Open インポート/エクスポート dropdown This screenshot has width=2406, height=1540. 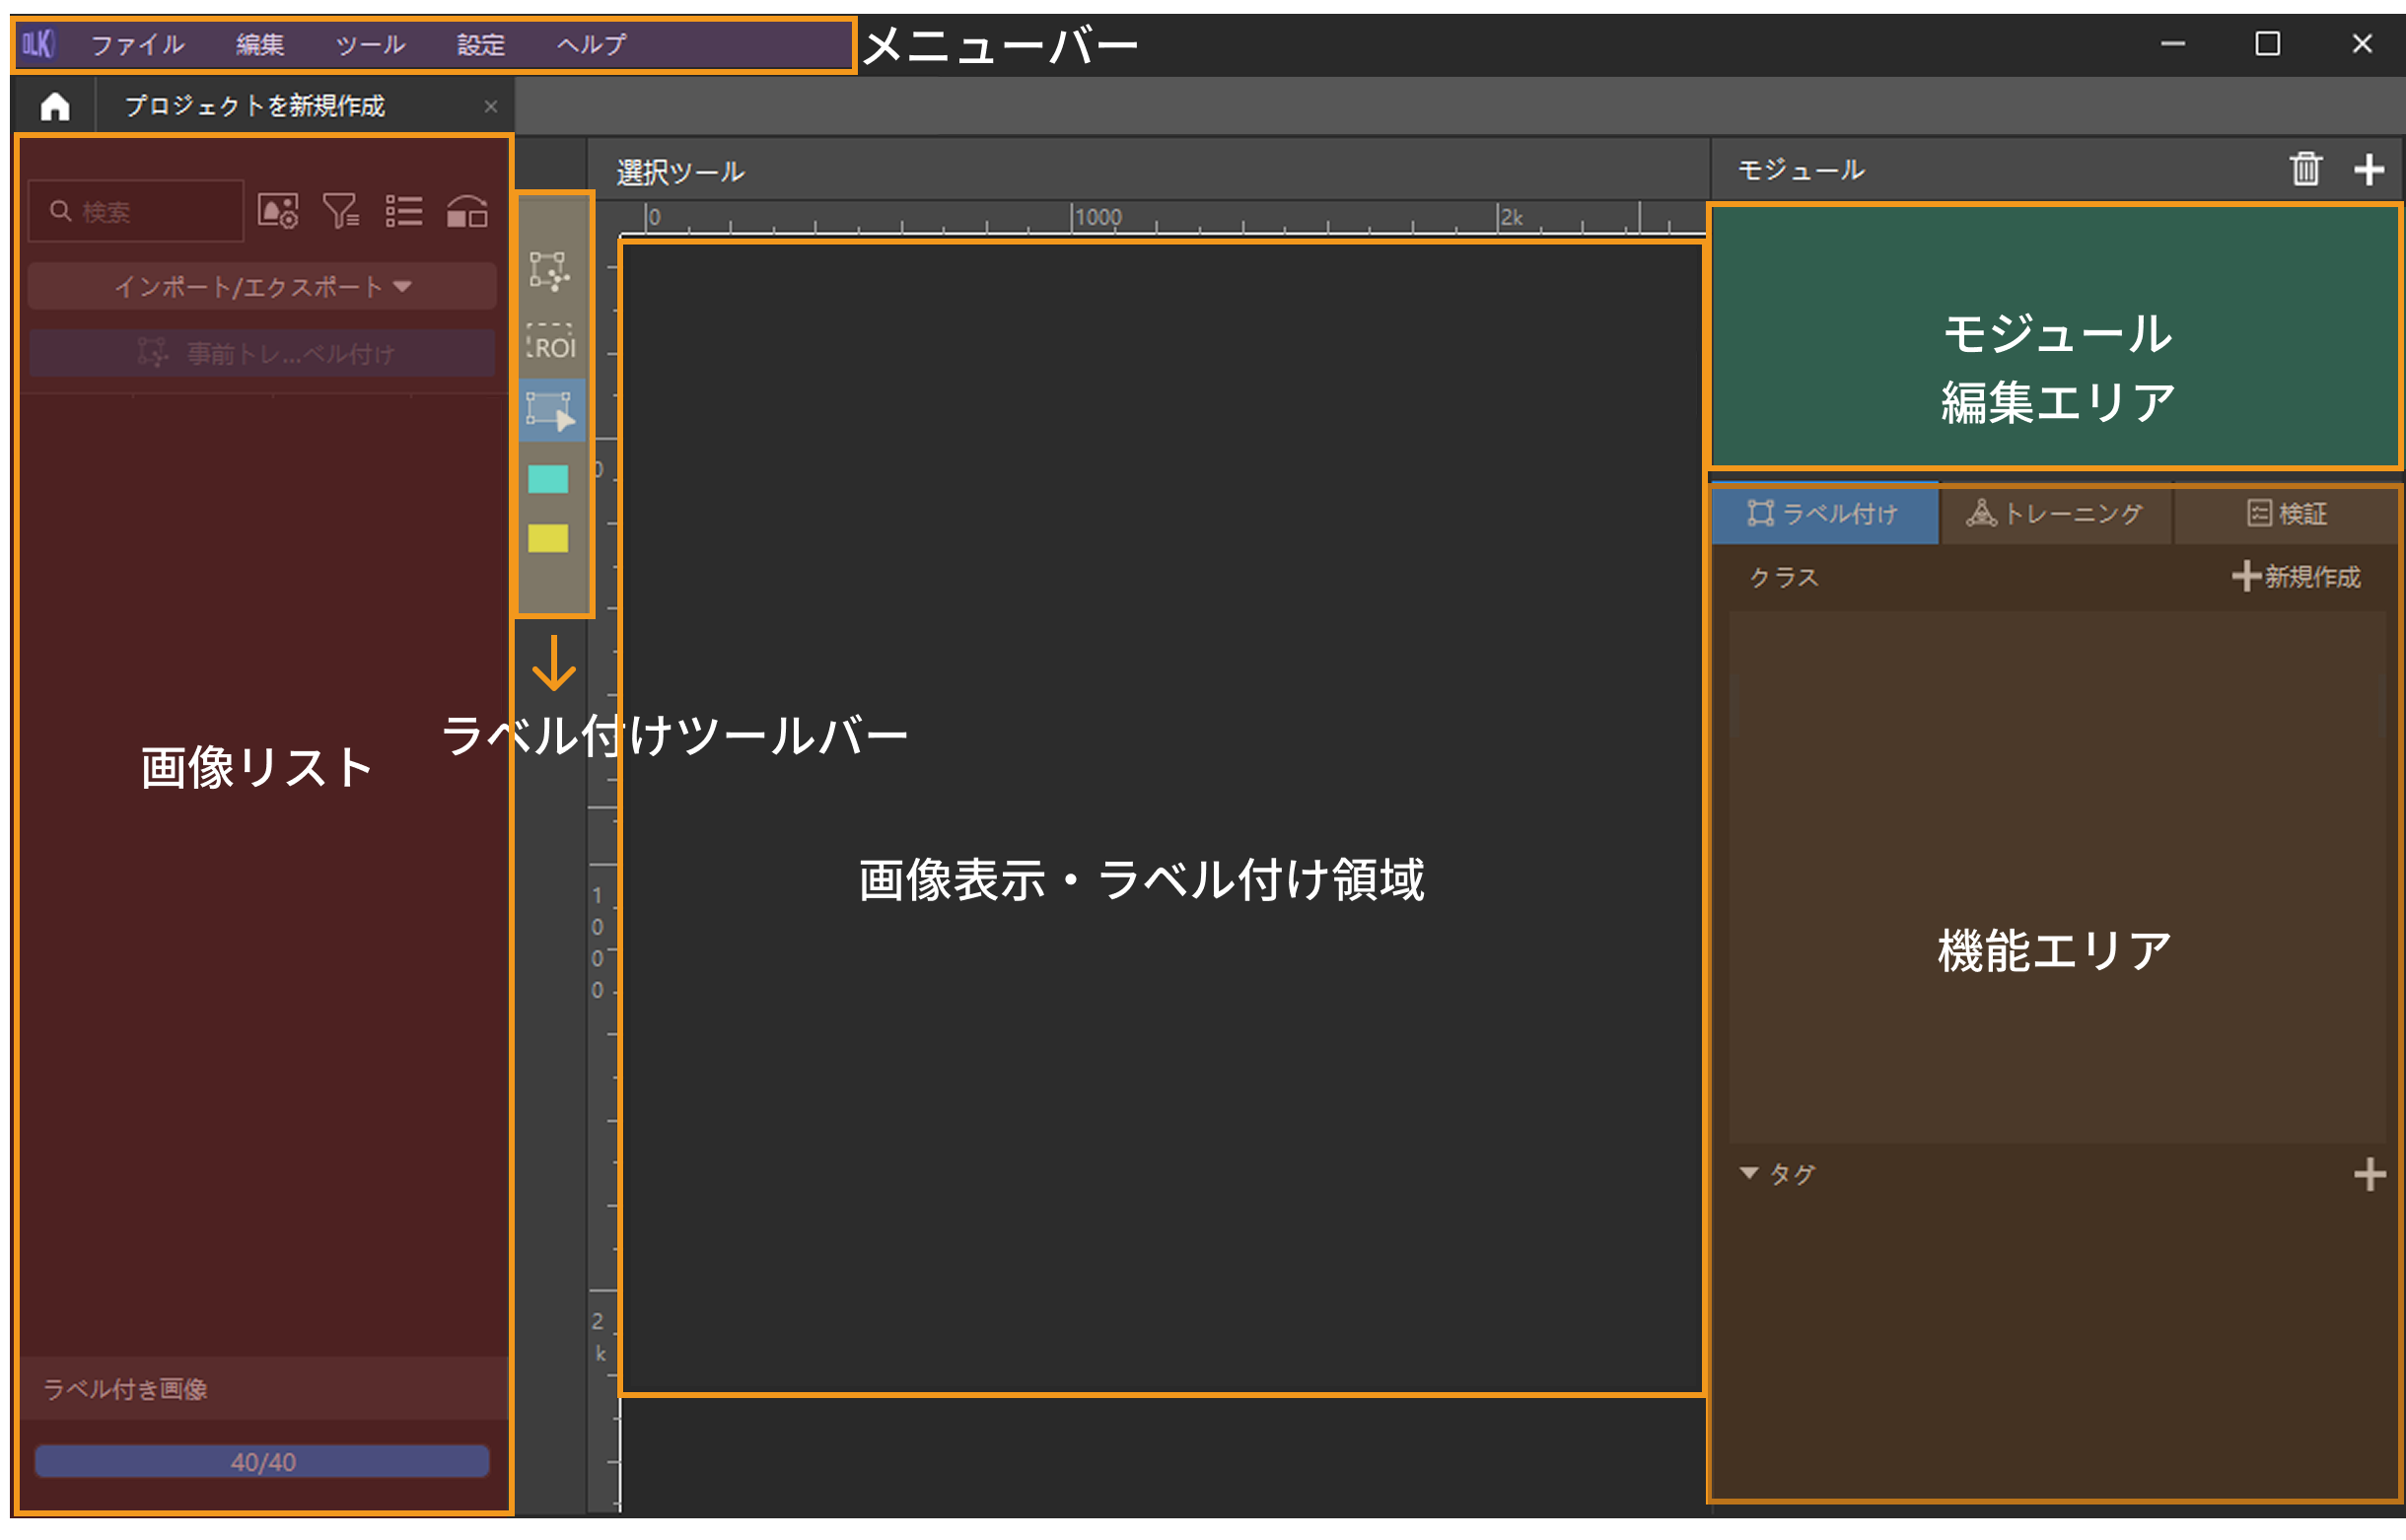(x=262, y=287)
